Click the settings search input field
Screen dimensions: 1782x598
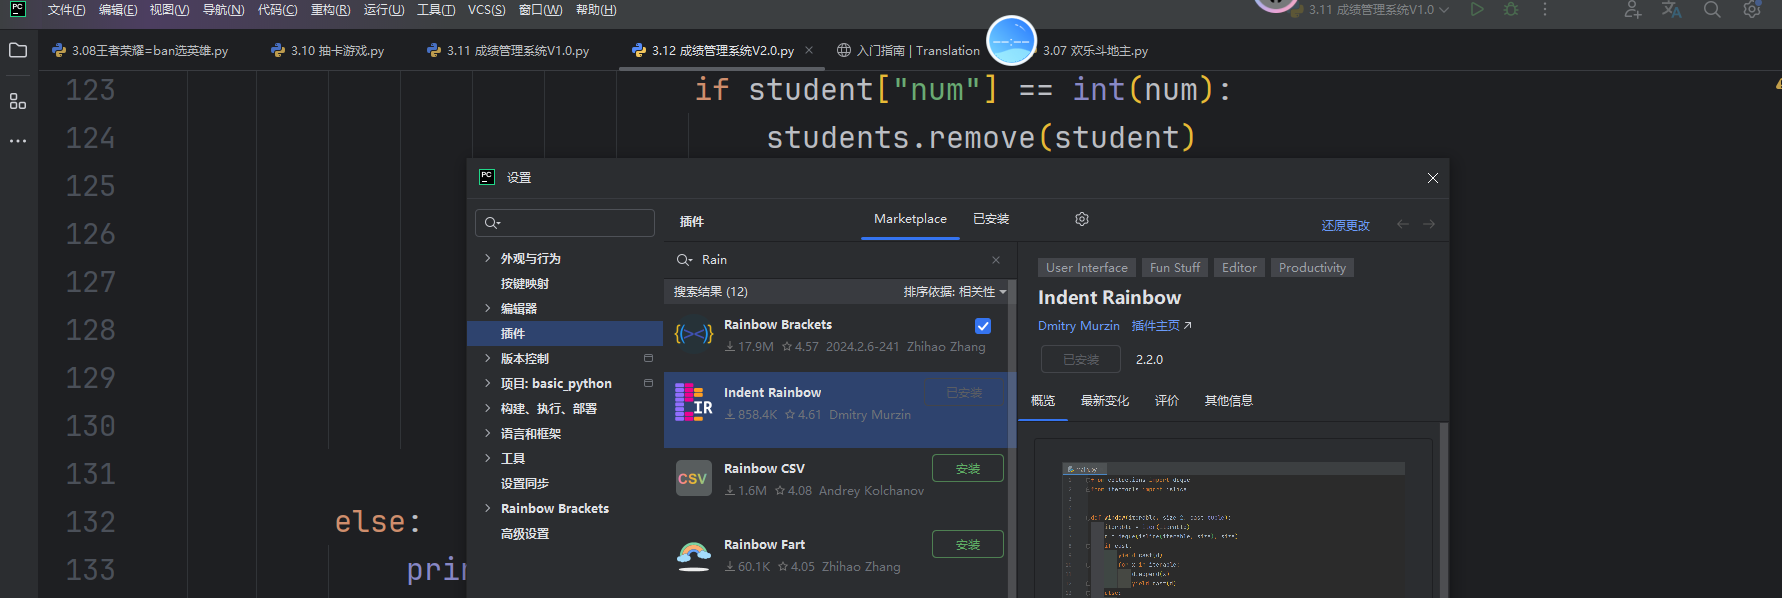tap(565, 222)
